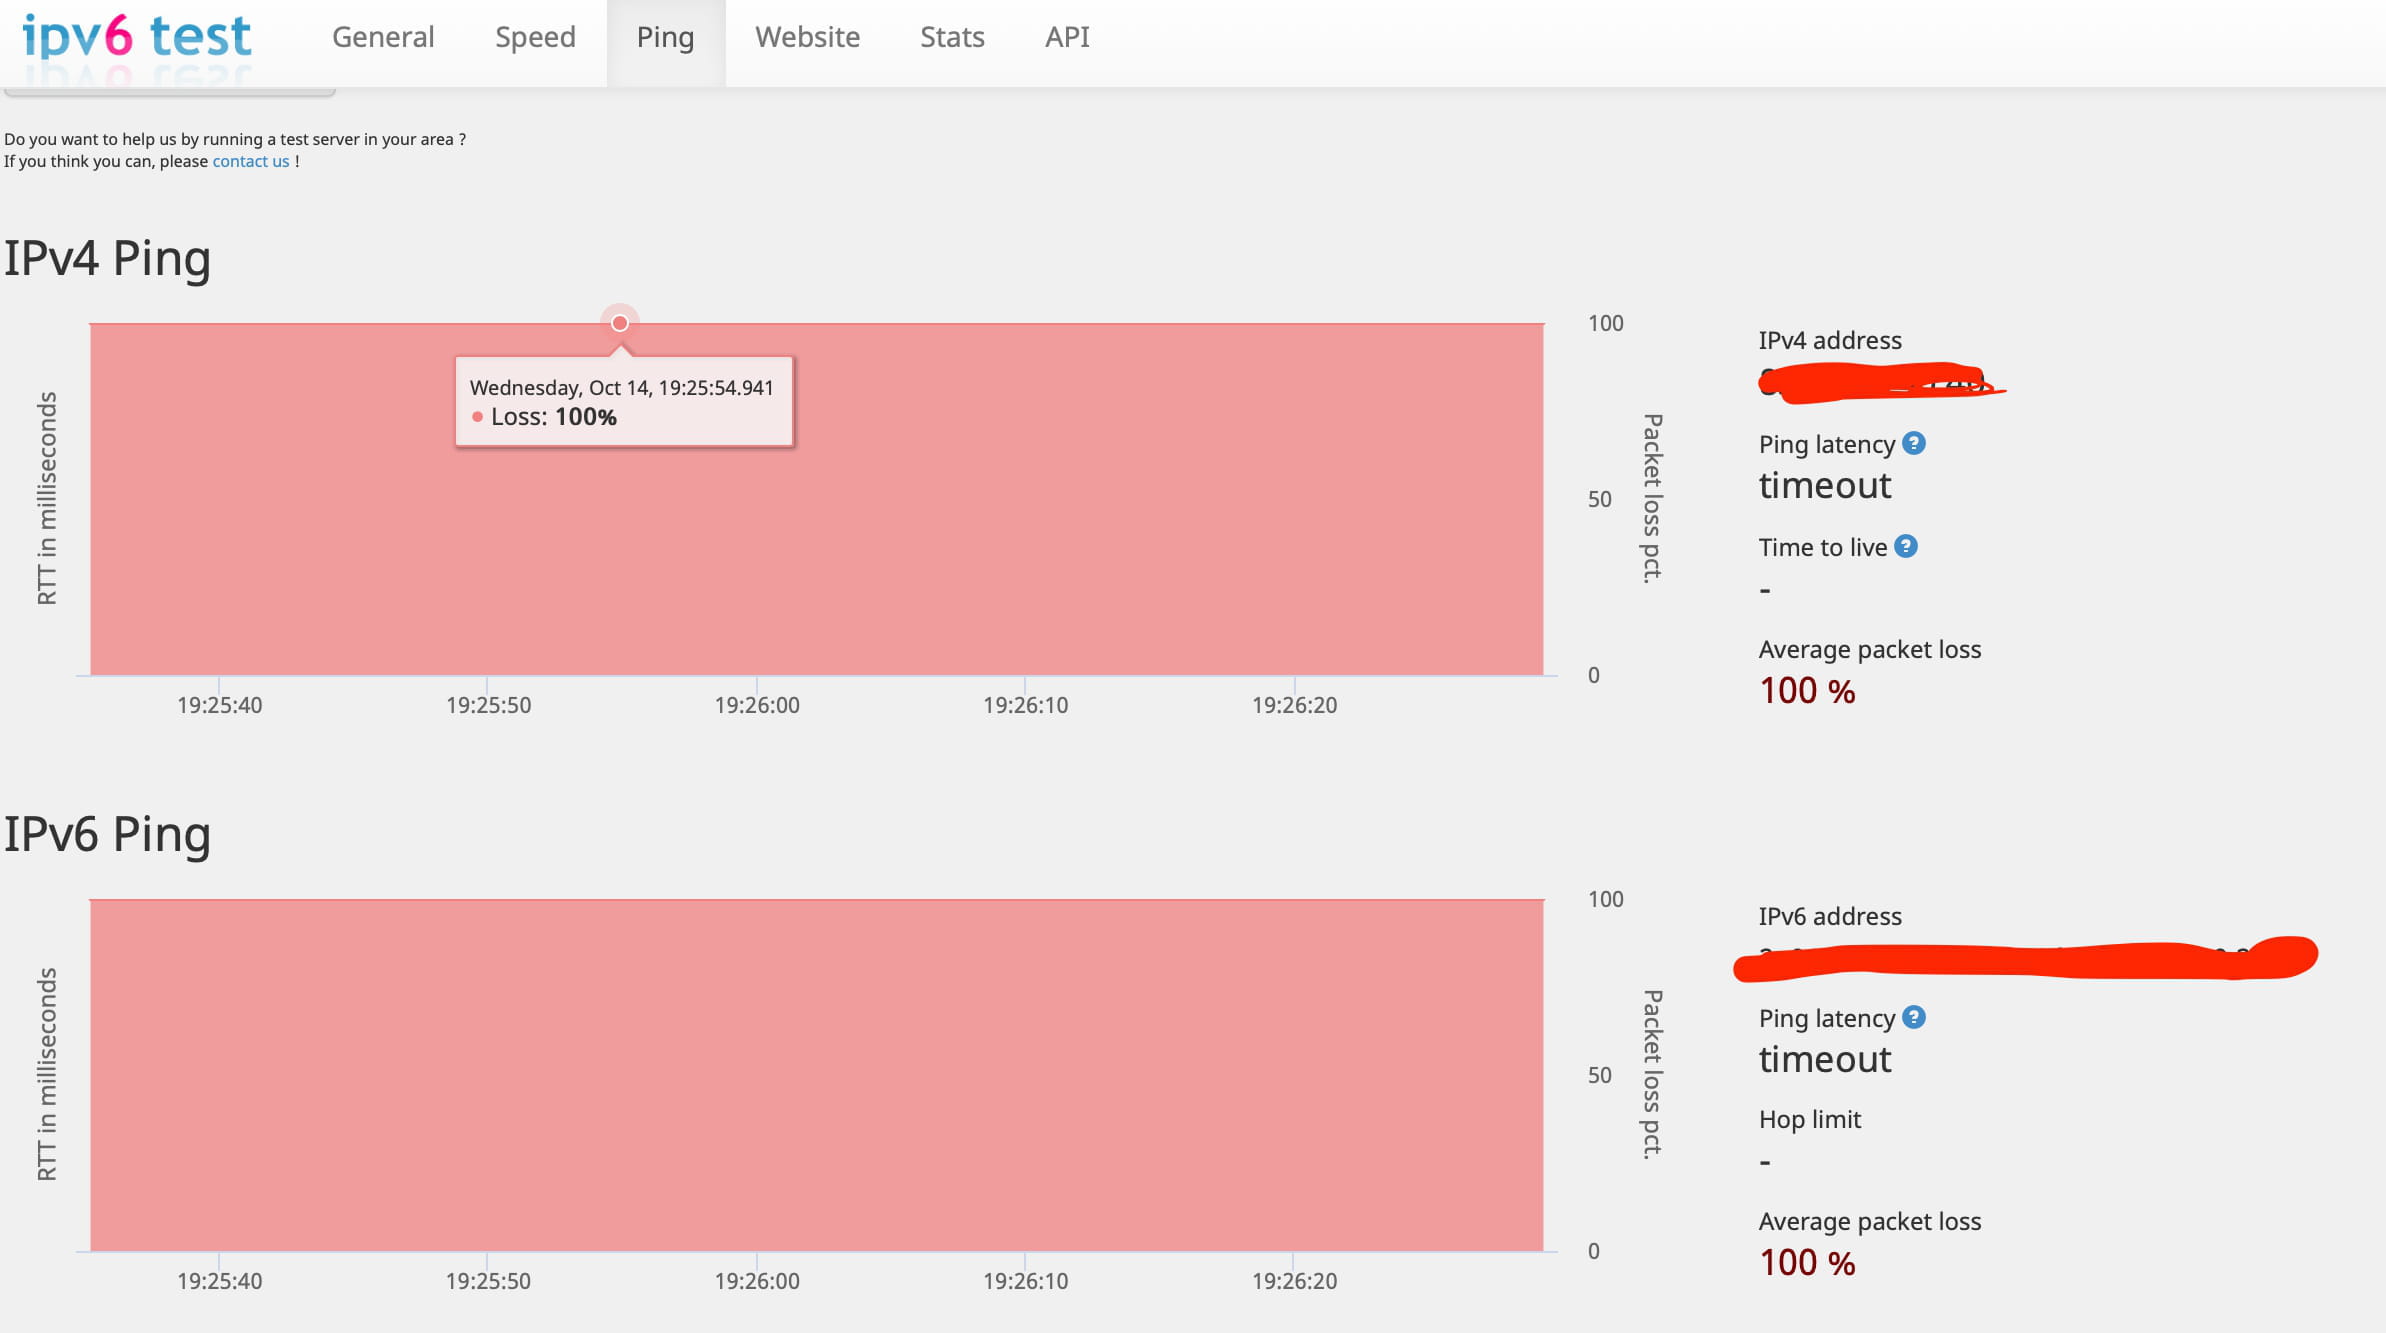The image size is (2386, 1333).
Task: Click 19:25:40 tick on IPv6 chart
Action: pos(219,1281)
